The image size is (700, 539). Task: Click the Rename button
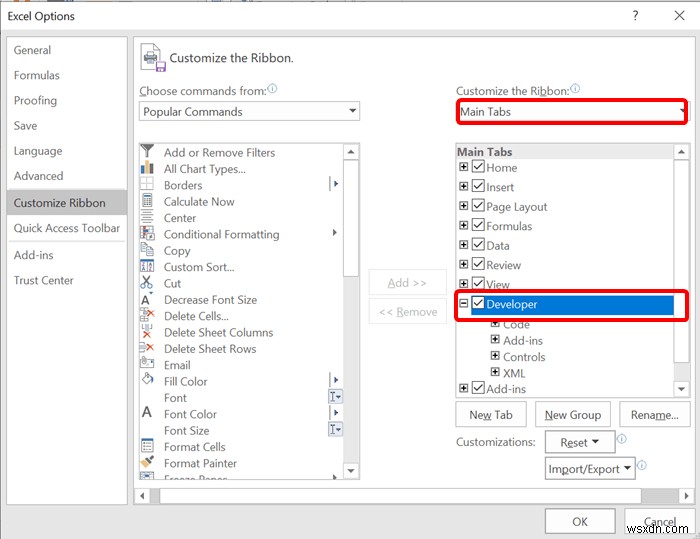coord(654,415)
